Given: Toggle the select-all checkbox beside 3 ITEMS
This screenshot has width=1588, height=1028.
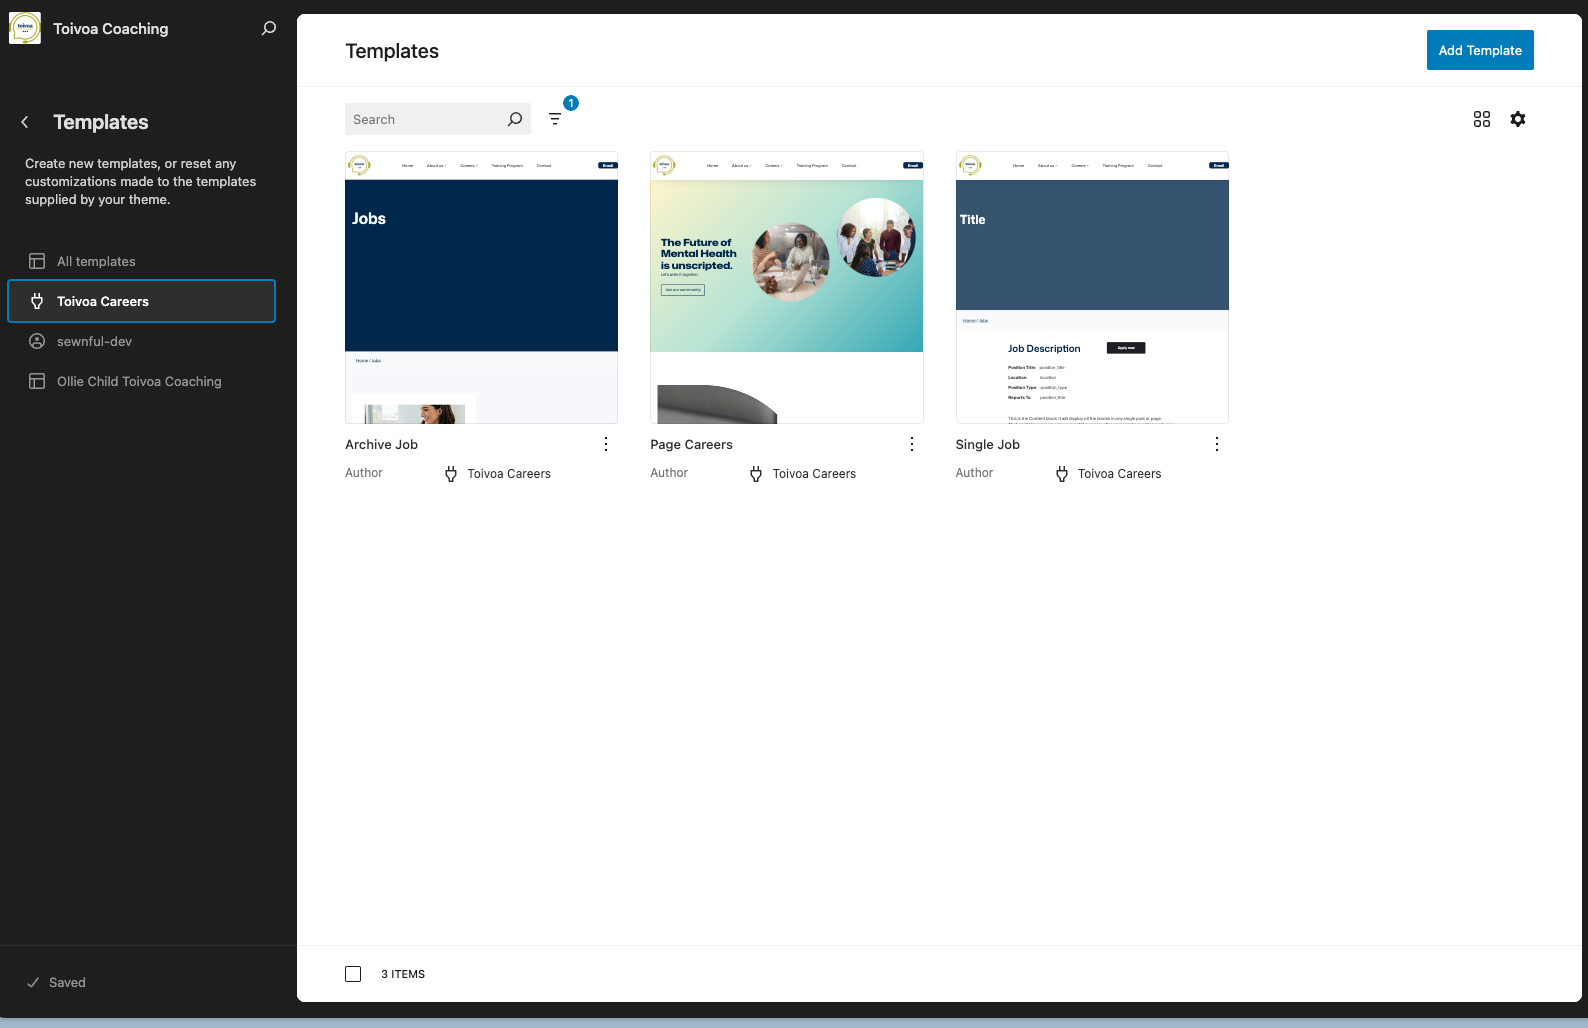Looking at the screenshot, I should (353, 974).
